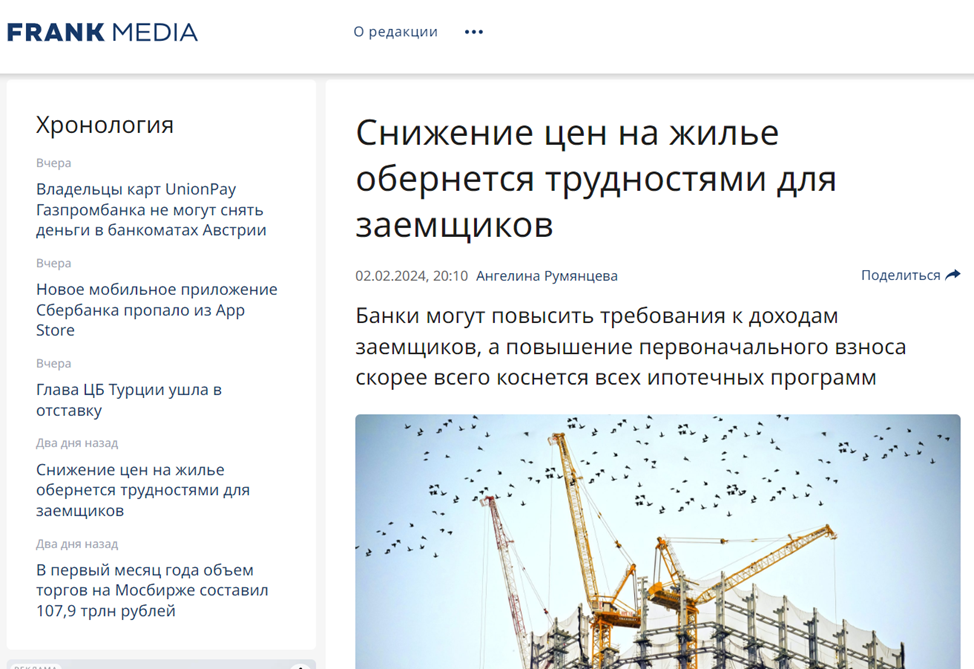
Task: Click the main article headline
Action: [x=596, y=178]
